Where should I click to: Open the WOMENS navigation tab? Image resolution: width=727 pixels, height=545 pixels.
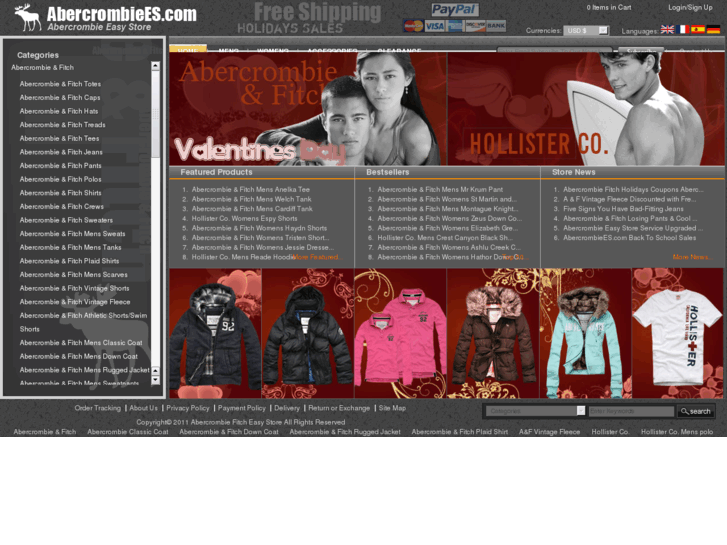point(273,50)
